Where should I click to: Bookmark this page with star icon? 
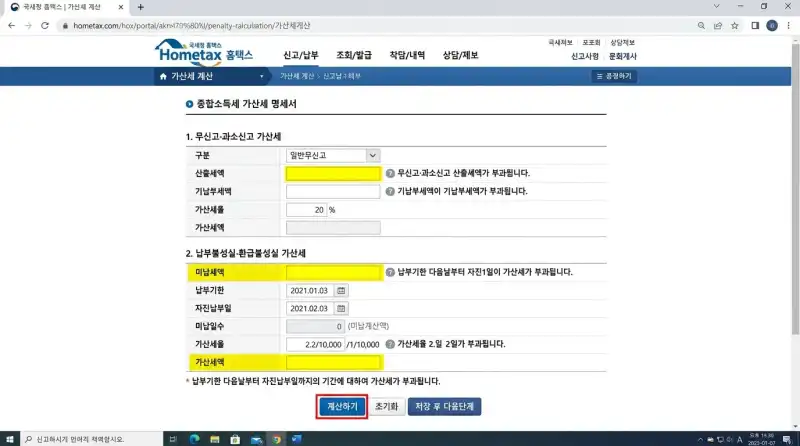[x=736, y=24]
